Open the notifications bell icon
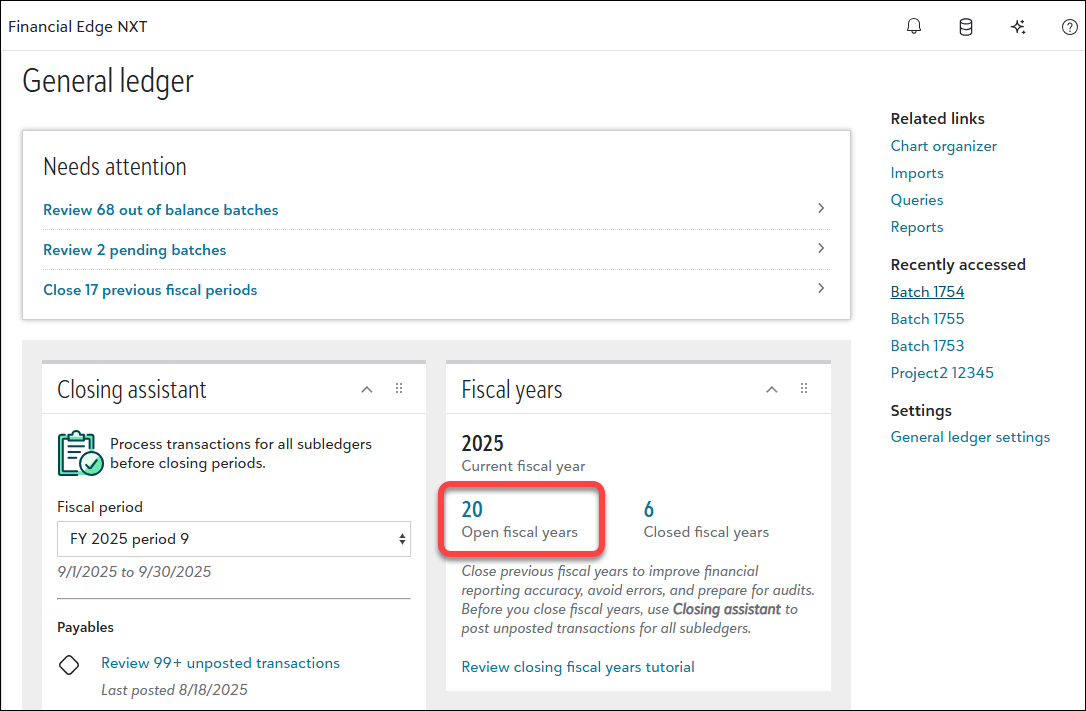Viewport: 1086px width, 711px height. point(914,27)
